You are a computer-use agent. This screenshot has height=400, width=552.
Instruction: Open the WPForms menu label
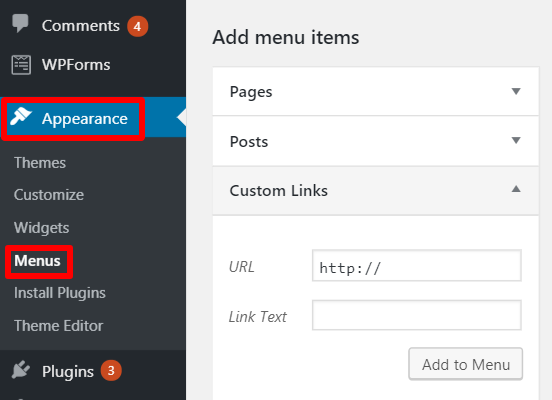76,65
